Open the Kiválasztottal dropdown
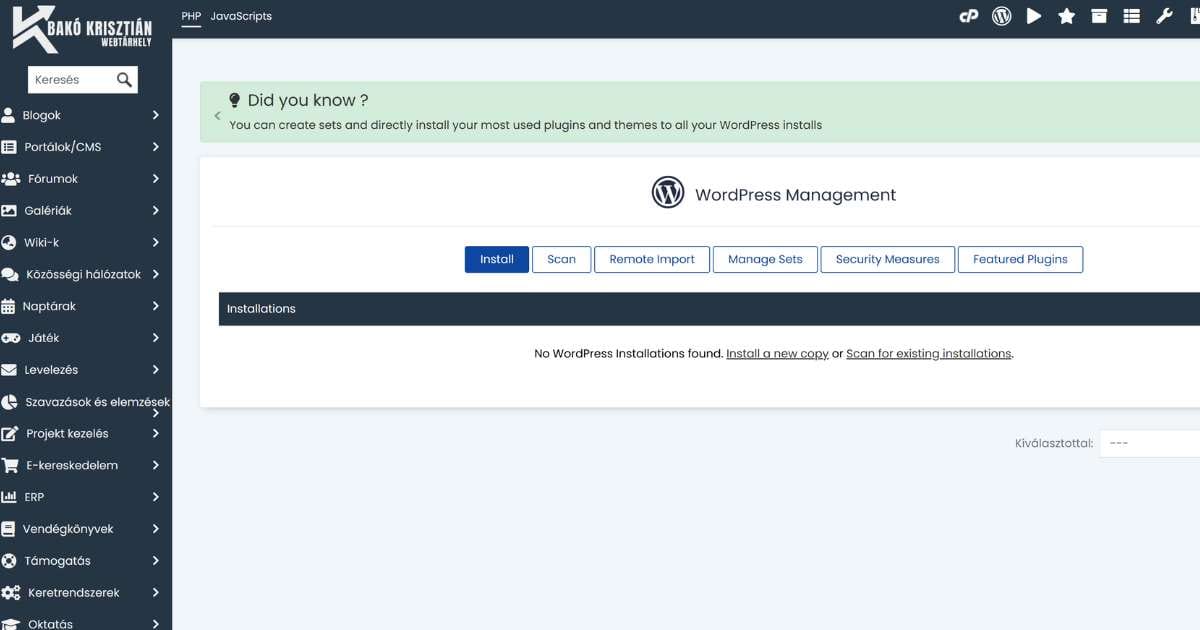Image resolution: width=1200 pixels, height=630 pixels. click(x=1150, y=443)
